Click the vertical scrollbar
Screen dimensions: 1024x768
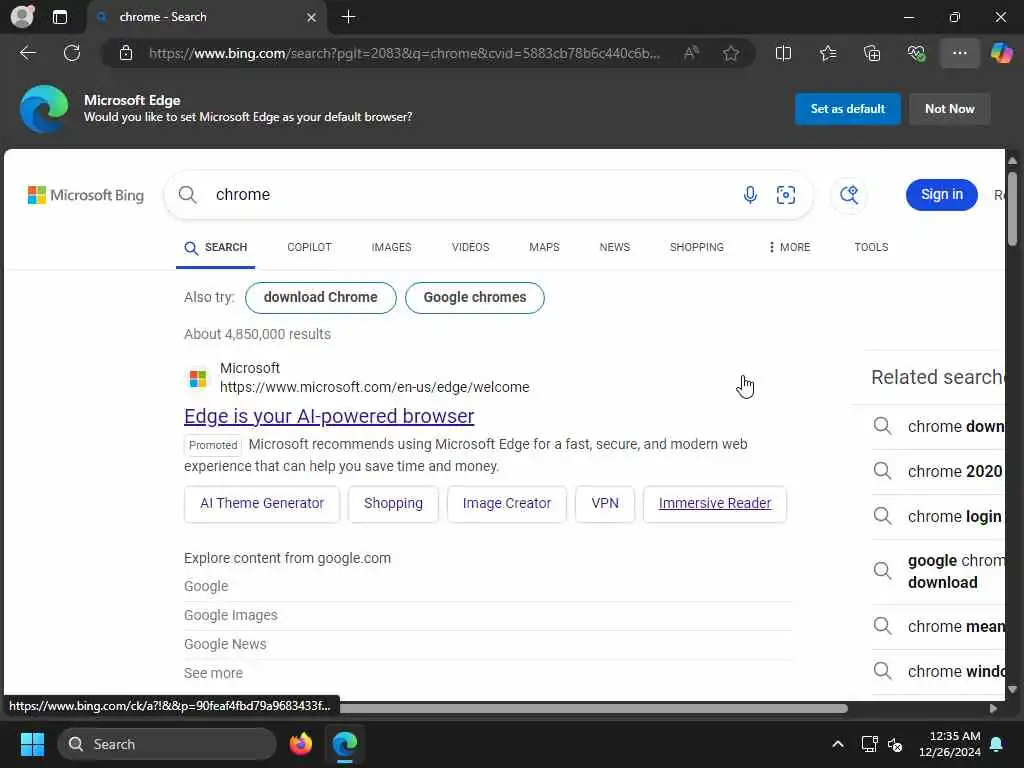[1012, 209]
